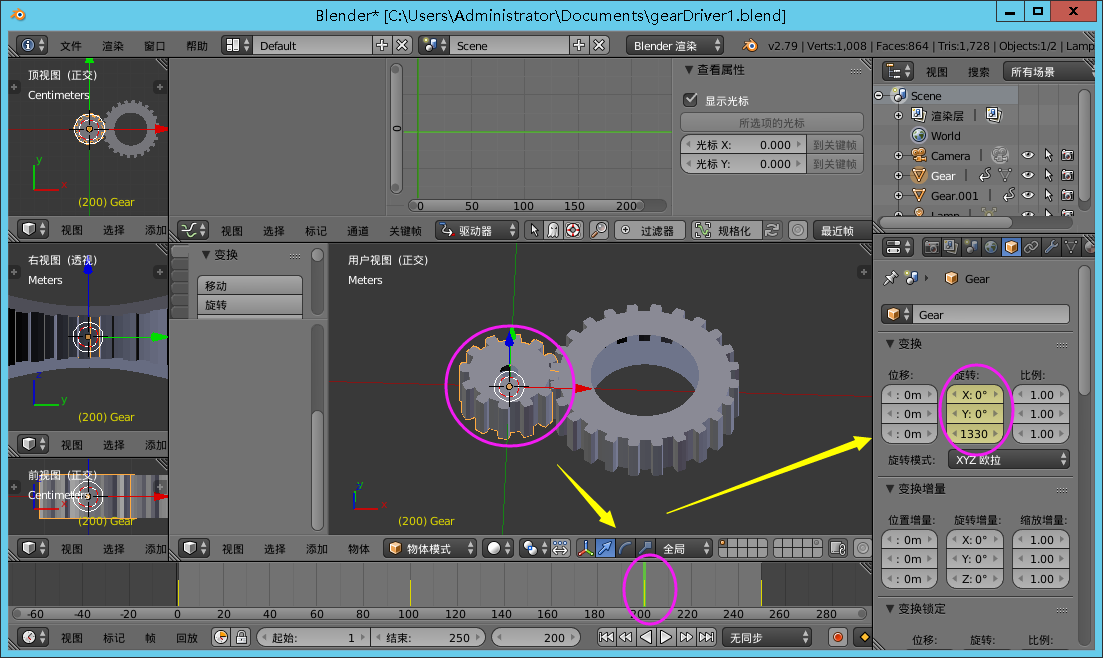Select the scale manipulator icon

coord(644,548)
